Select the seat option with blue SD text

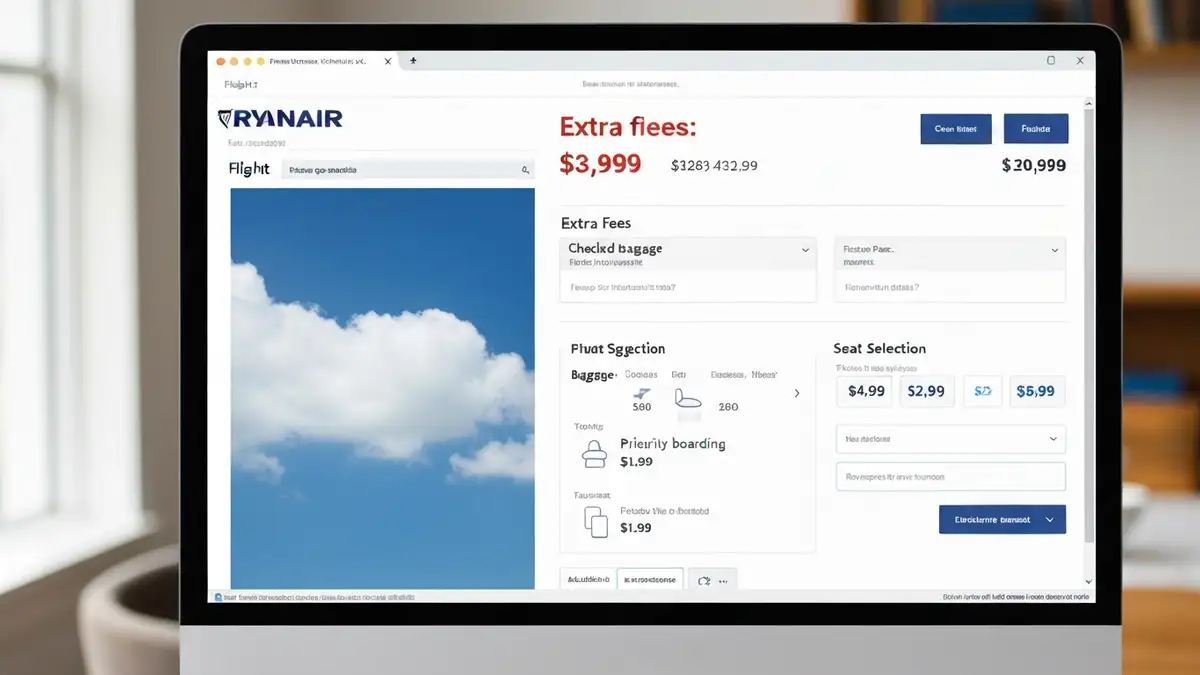click(982, 391)
